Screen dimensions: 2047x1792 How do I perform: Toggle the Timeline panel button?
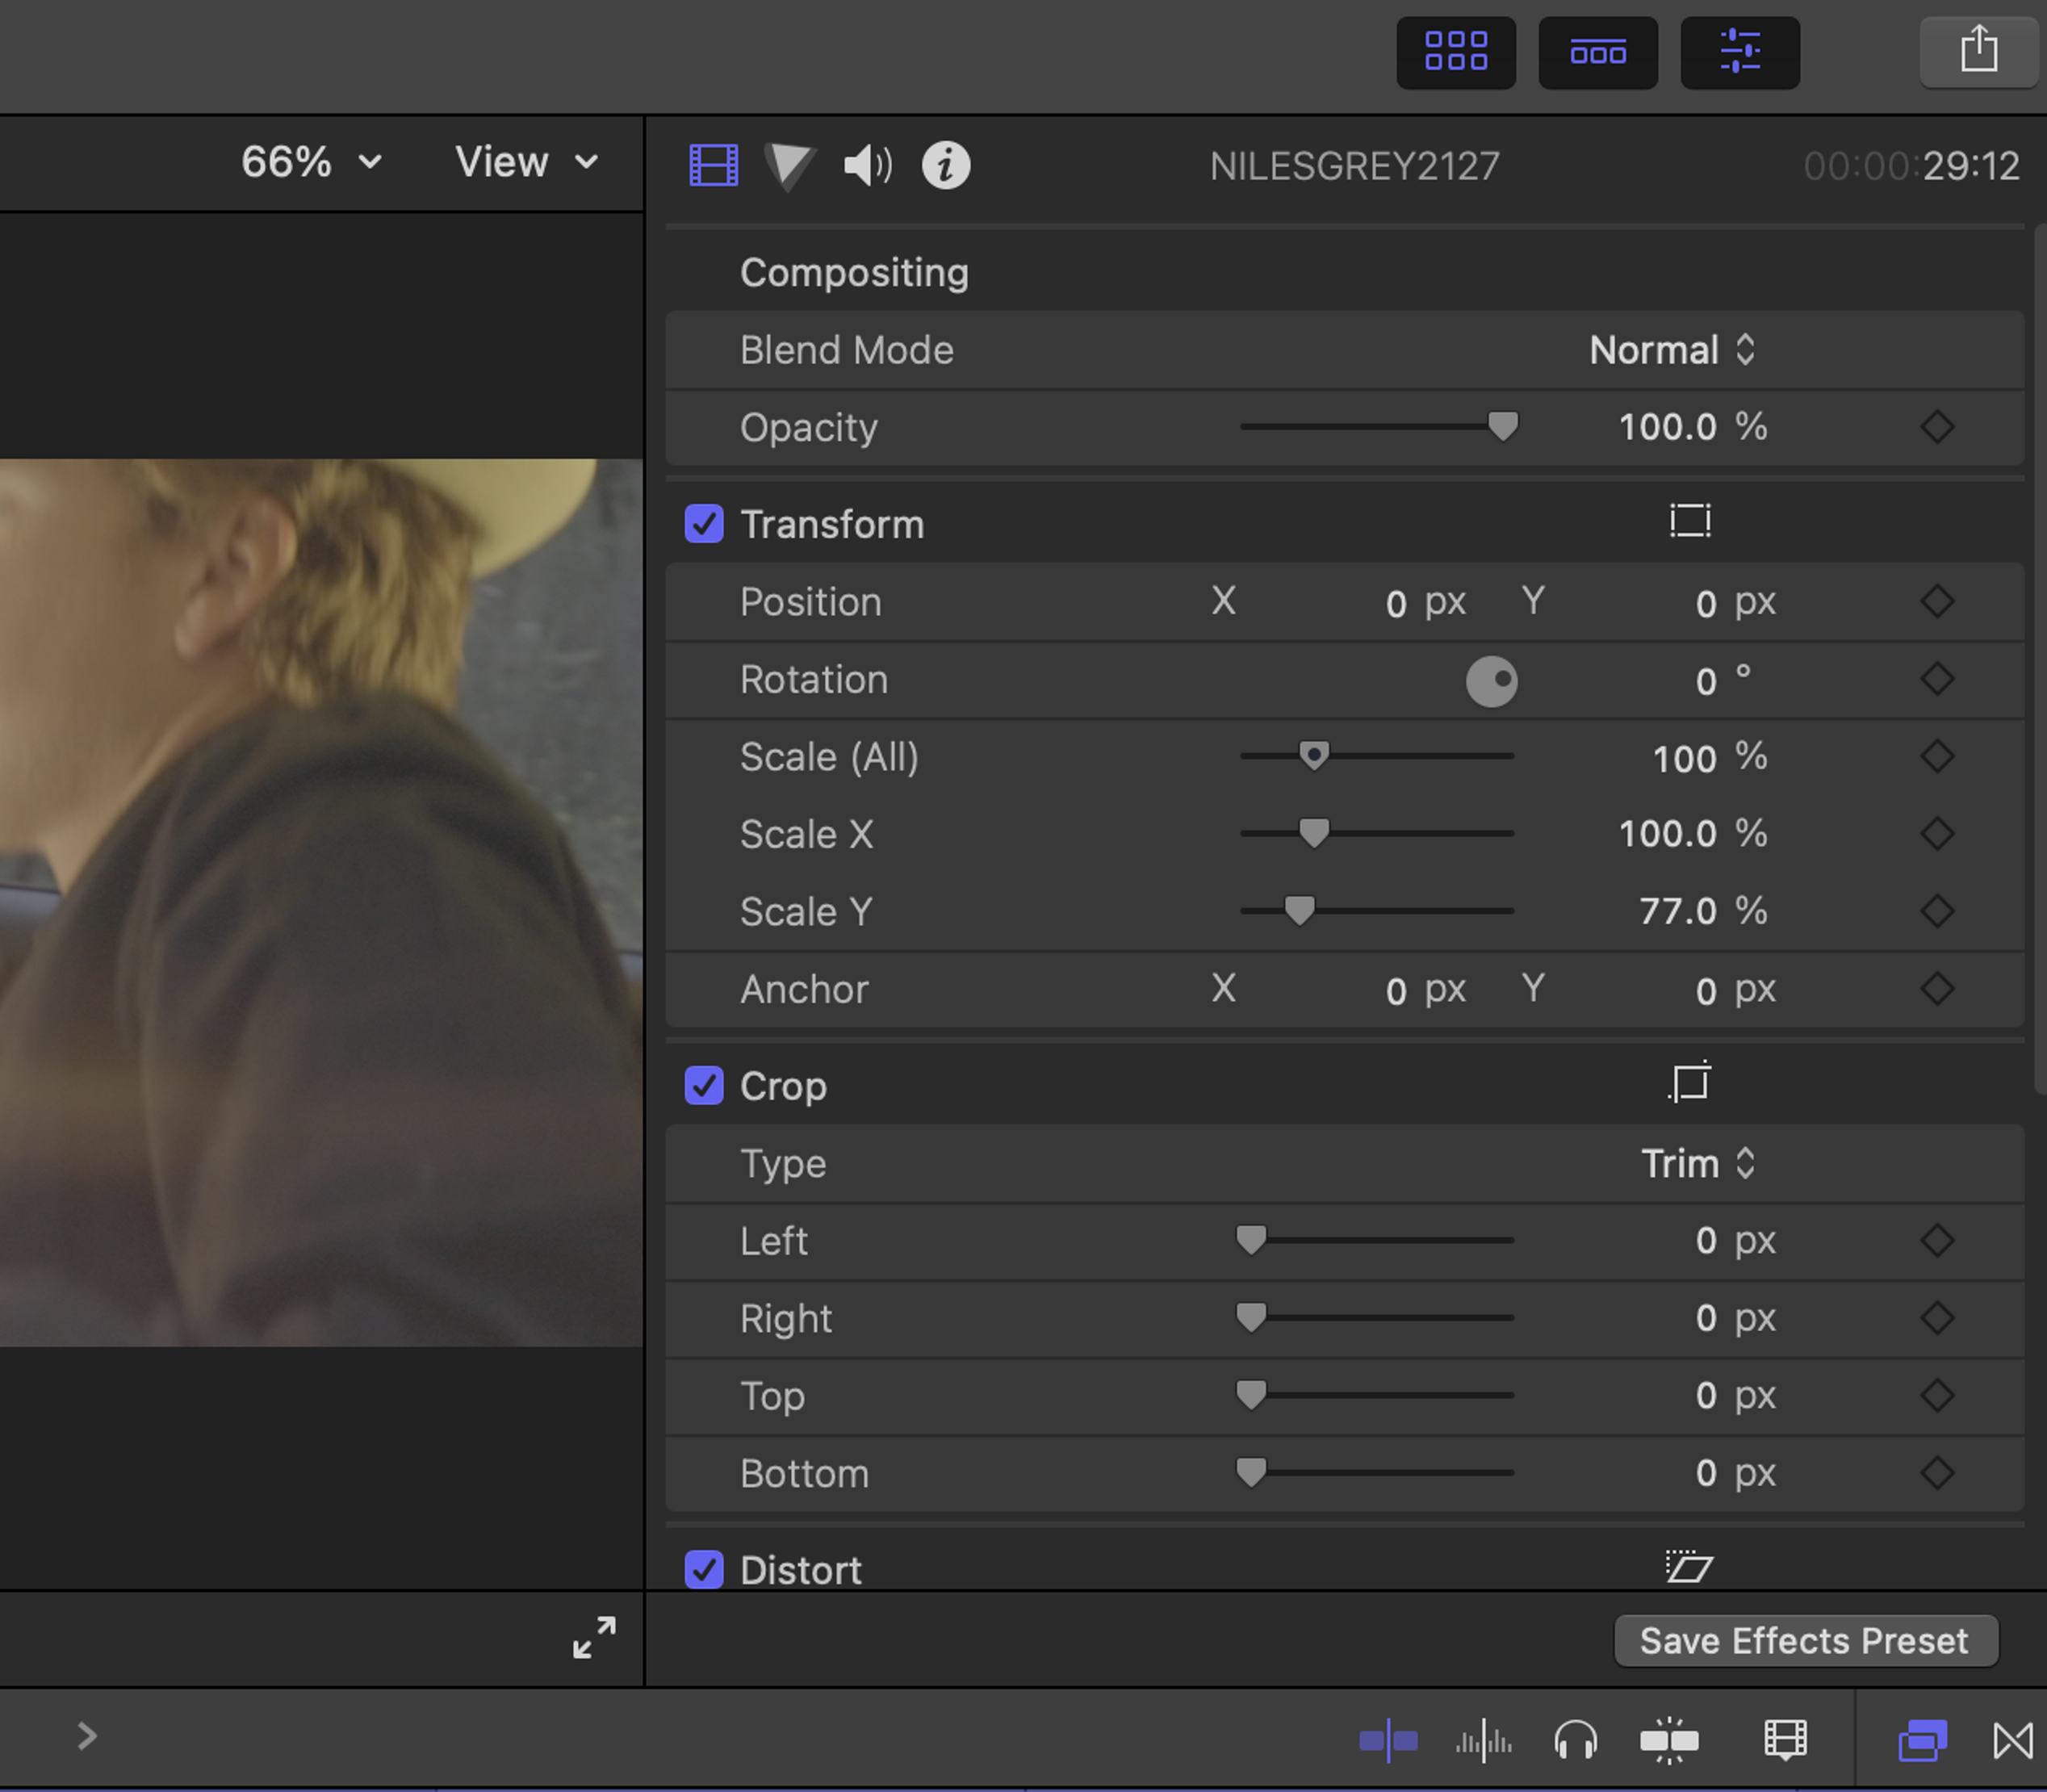pyautogui.click(x=1597, y=52)
